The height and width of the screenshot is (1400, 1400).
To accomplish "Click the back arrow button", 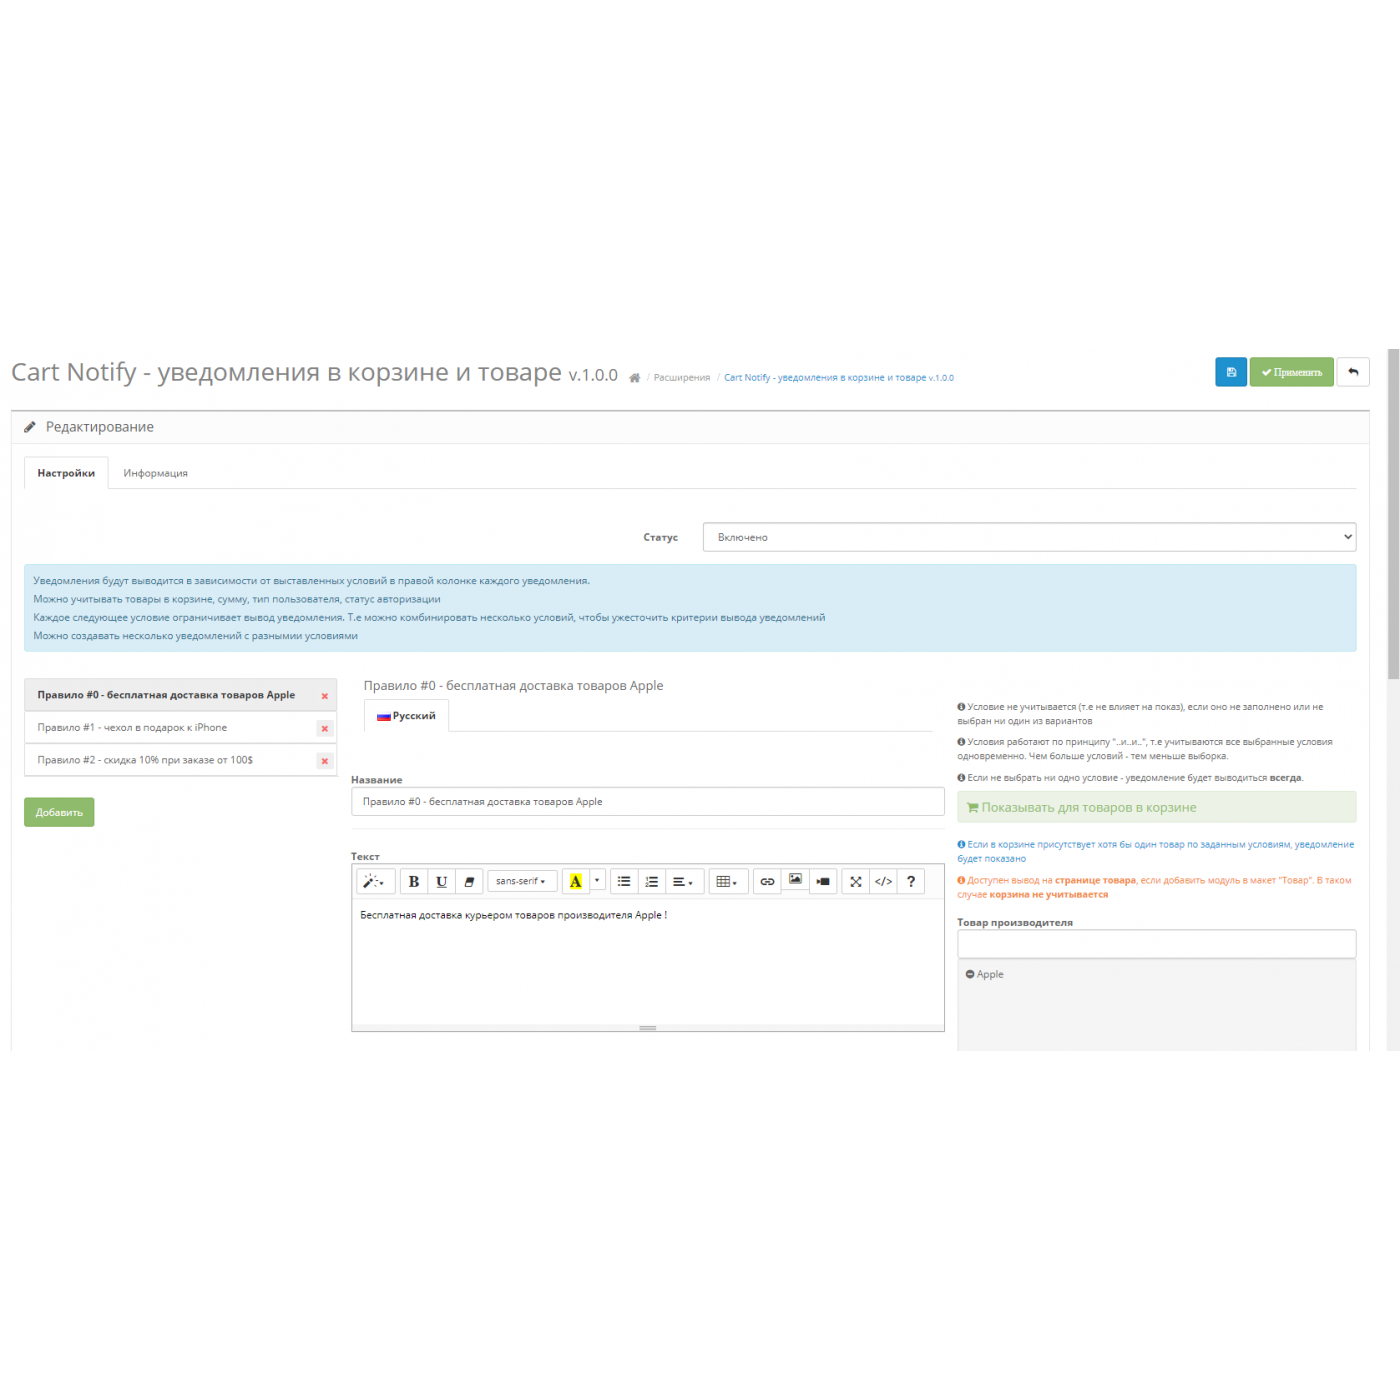I will 1352,372.
